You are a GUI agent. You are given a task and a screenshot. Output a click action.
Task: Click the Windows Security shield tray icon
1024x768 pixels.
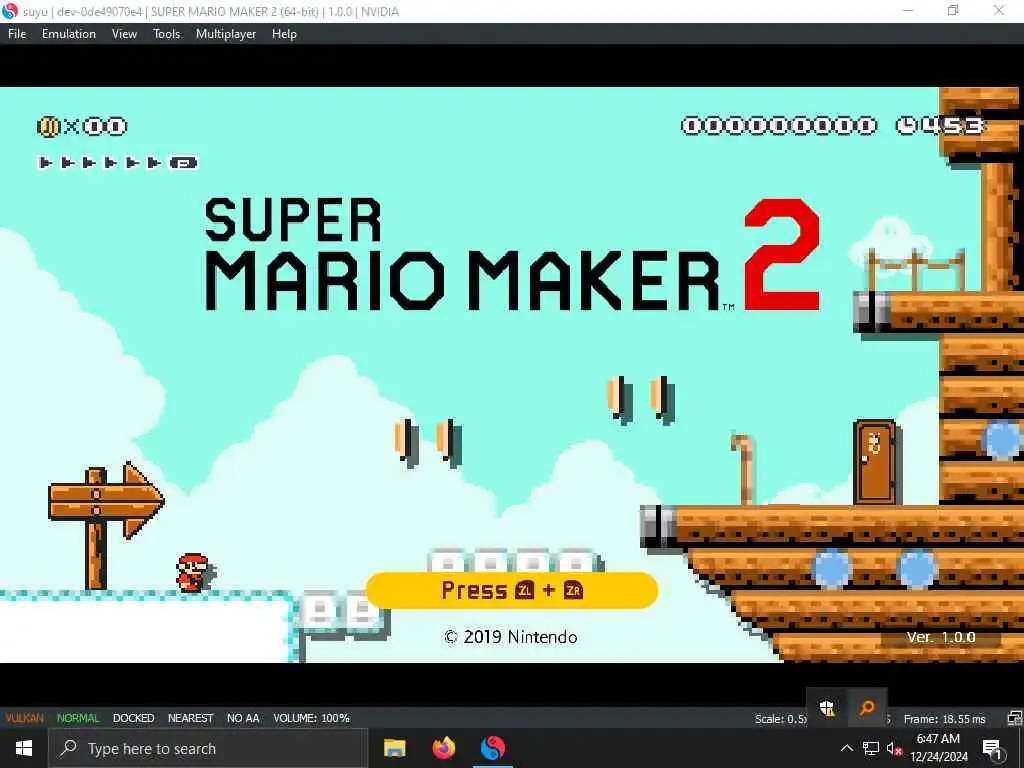[x=827, y=708]
